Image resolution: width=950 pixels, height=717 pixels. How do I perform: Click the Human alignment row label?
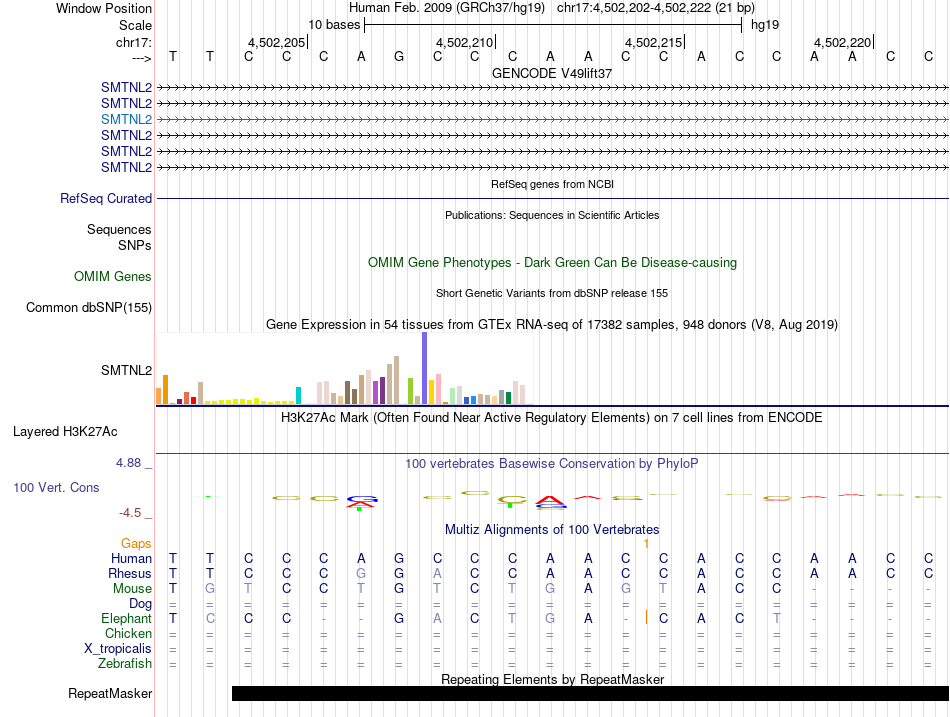click(x=131, y=558)
